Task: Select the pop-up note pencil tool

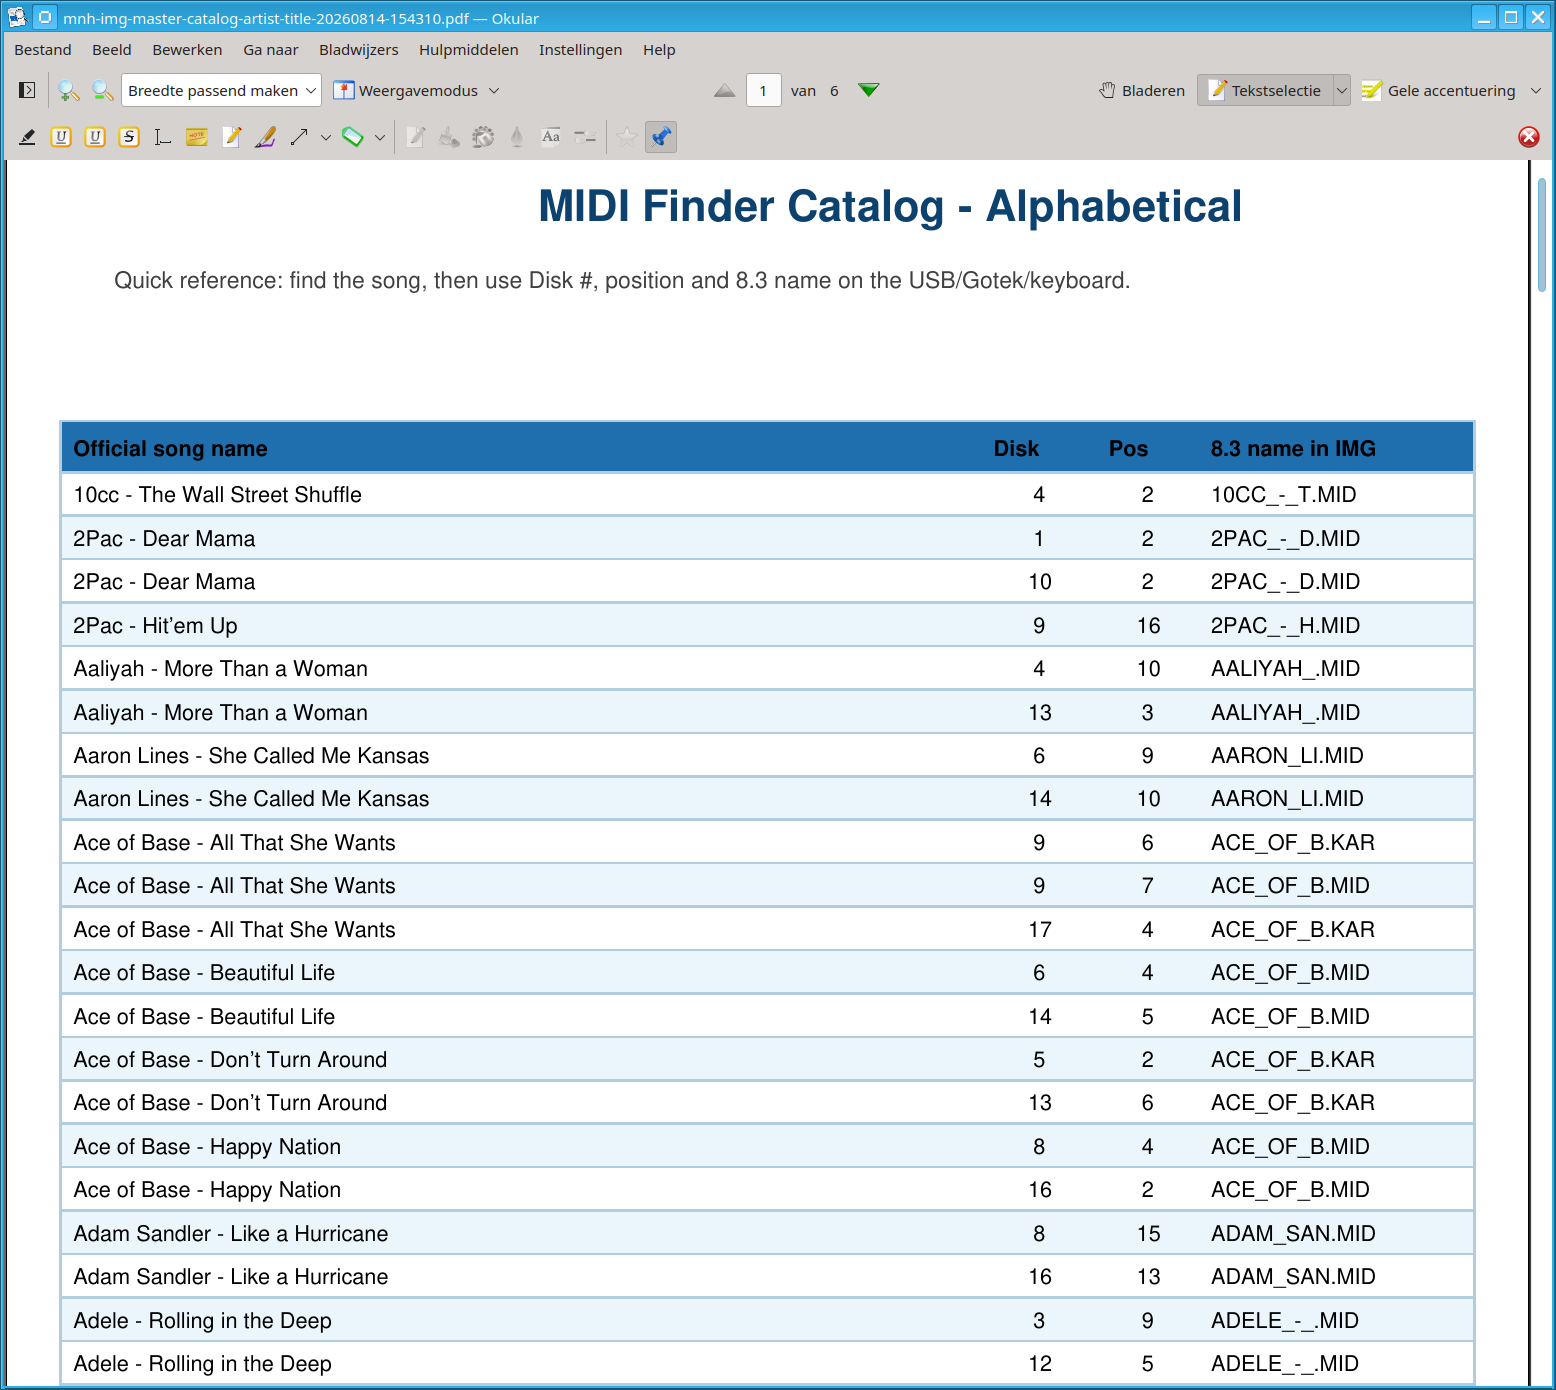Action: coord(231,137)
